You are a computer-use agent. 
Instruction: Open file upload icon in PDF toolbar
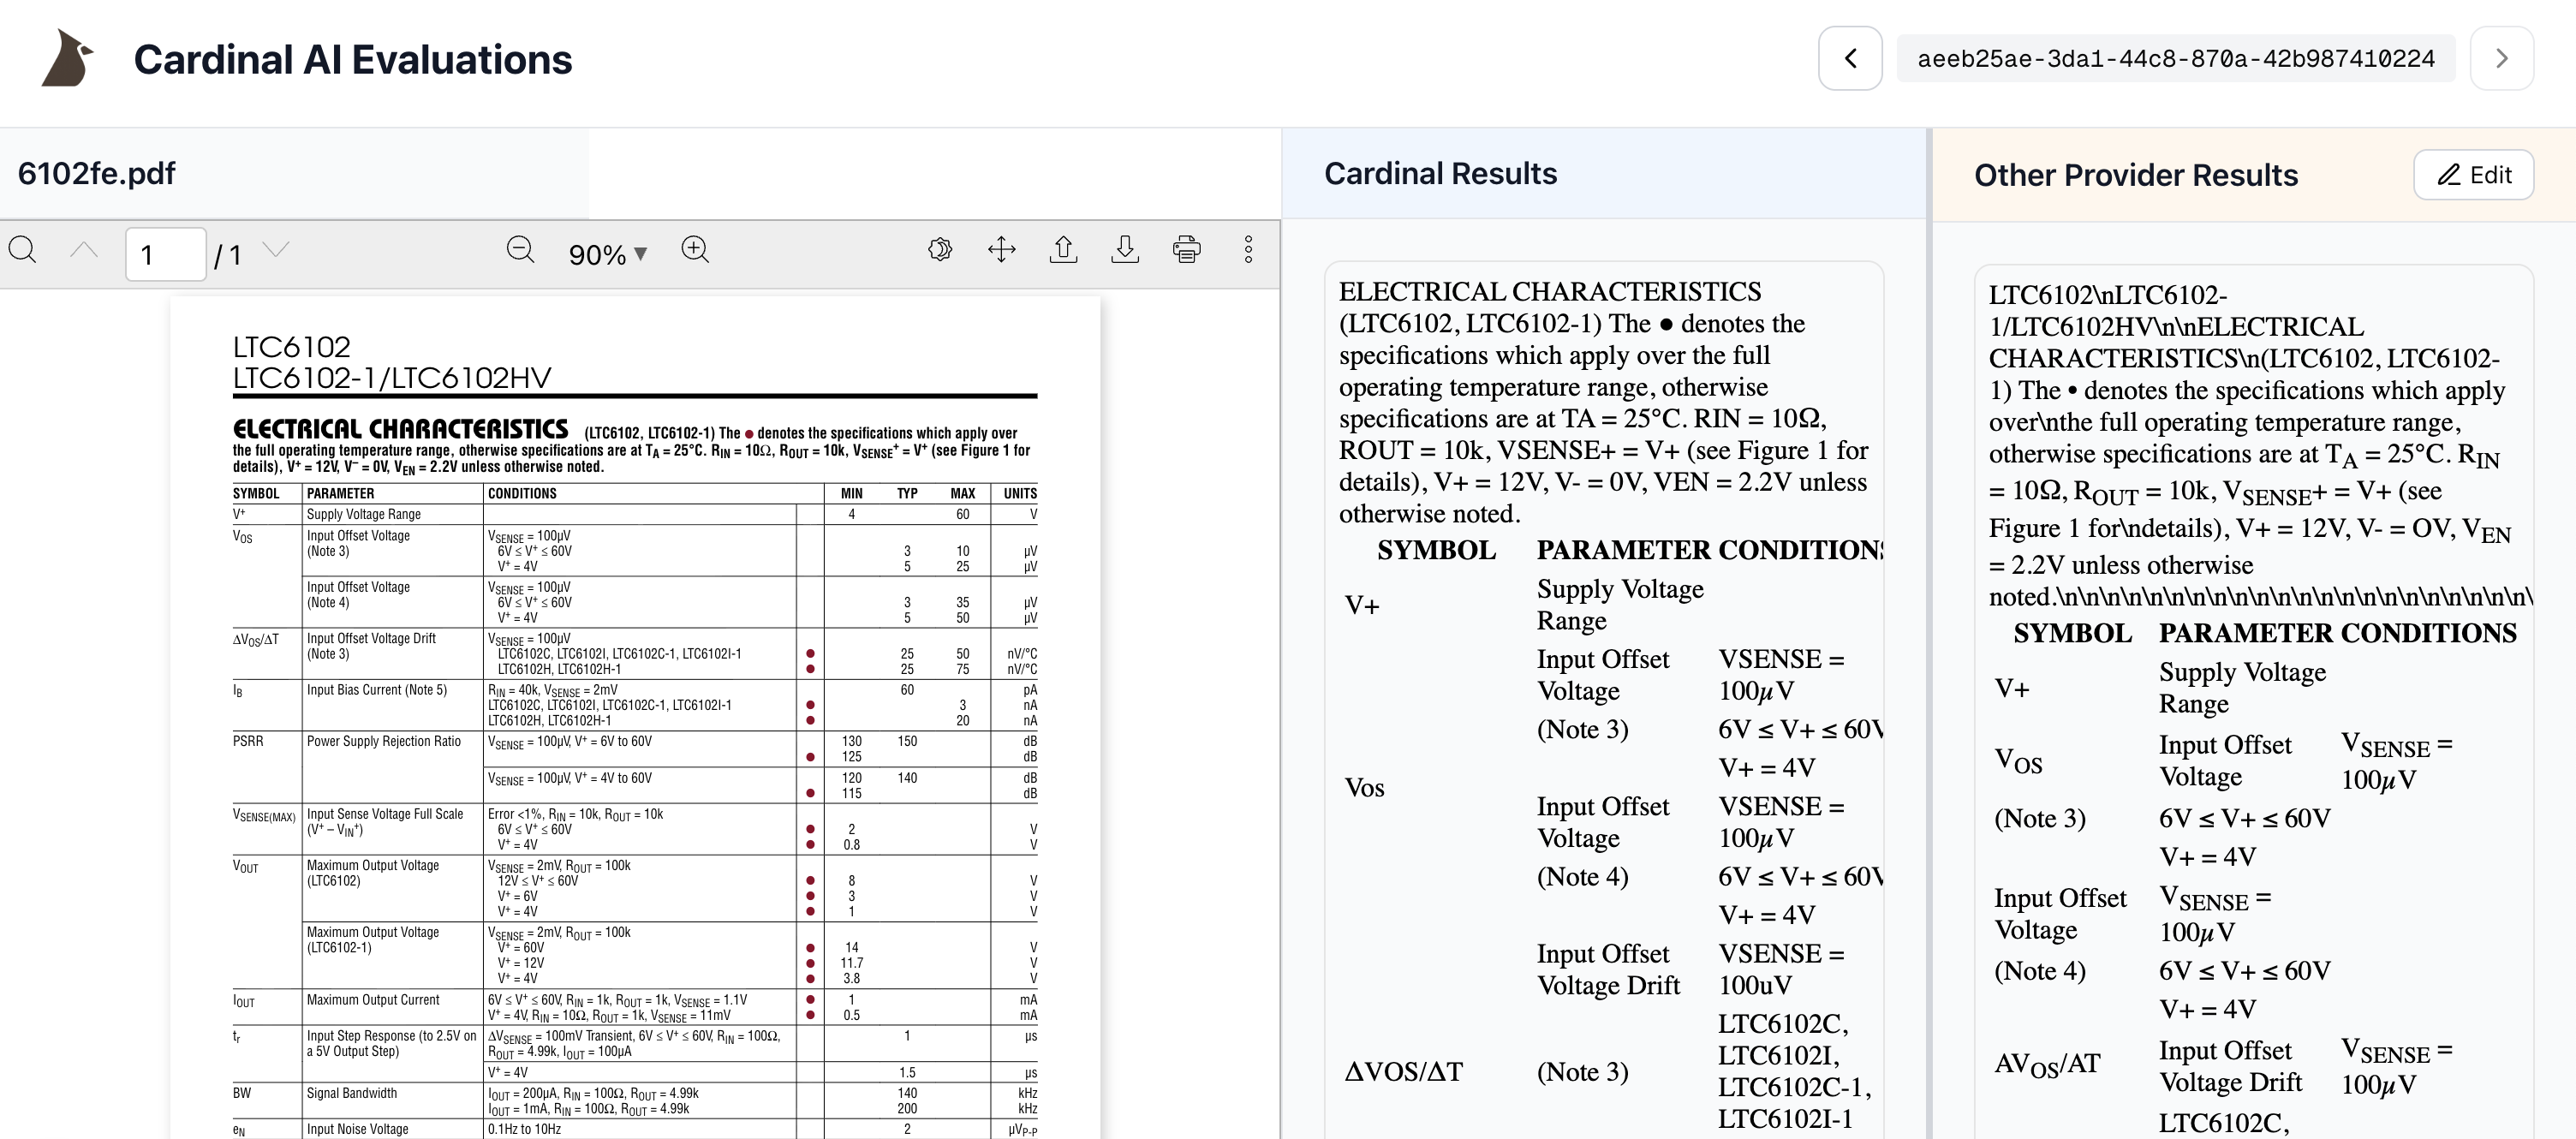pos(1063,250)
